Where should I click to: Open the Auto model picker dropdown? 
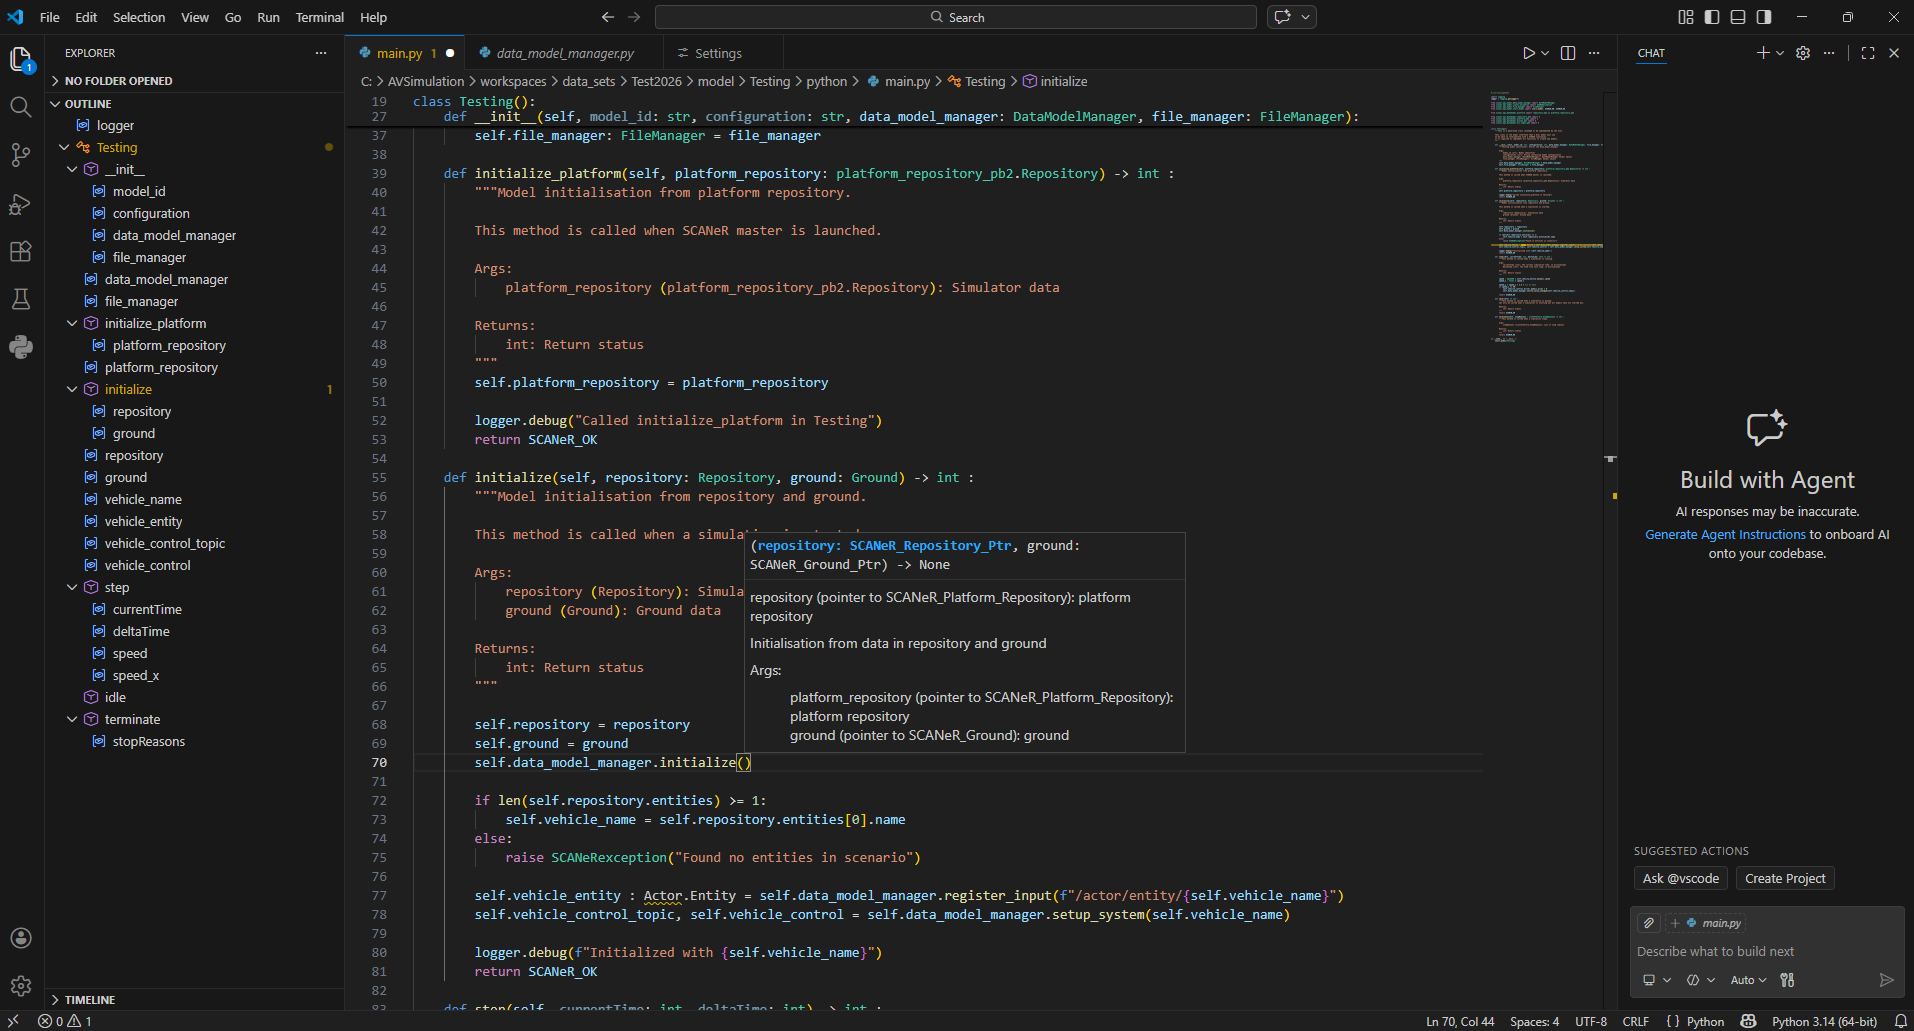tap(1748, 980)
